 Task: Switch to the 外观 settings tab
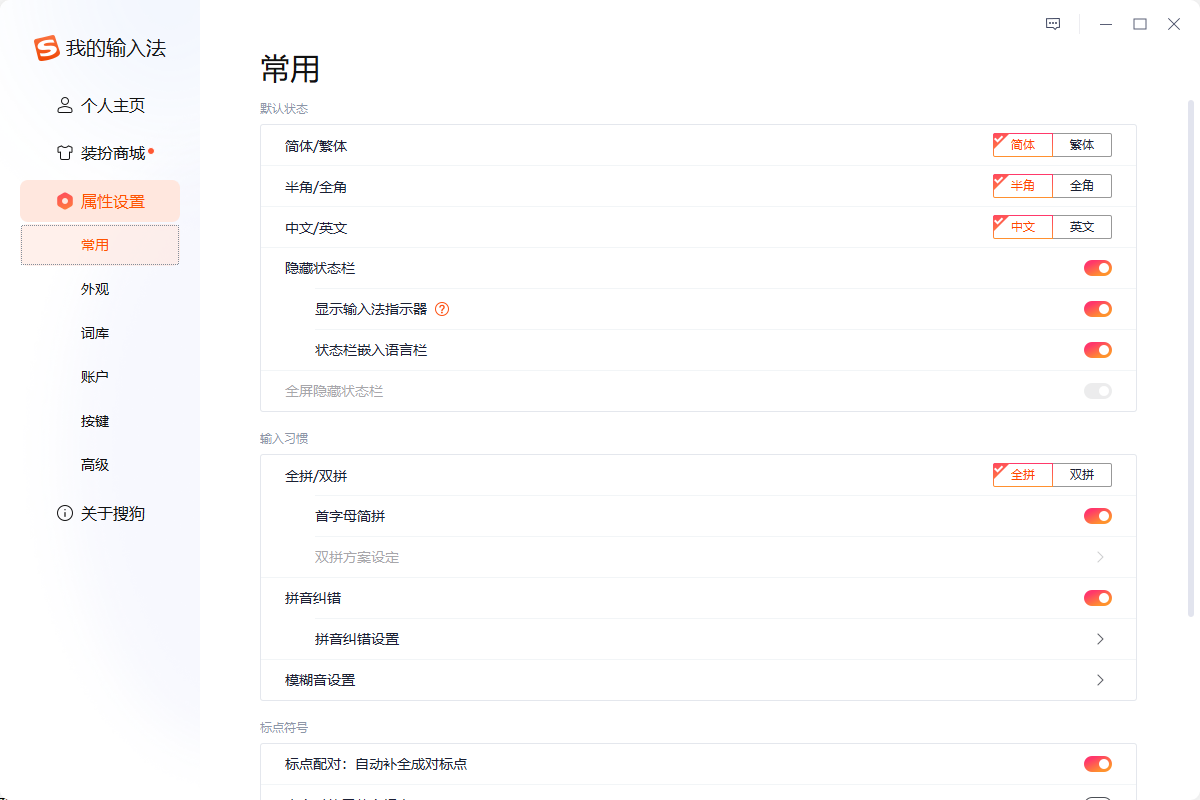click(95, 289)
